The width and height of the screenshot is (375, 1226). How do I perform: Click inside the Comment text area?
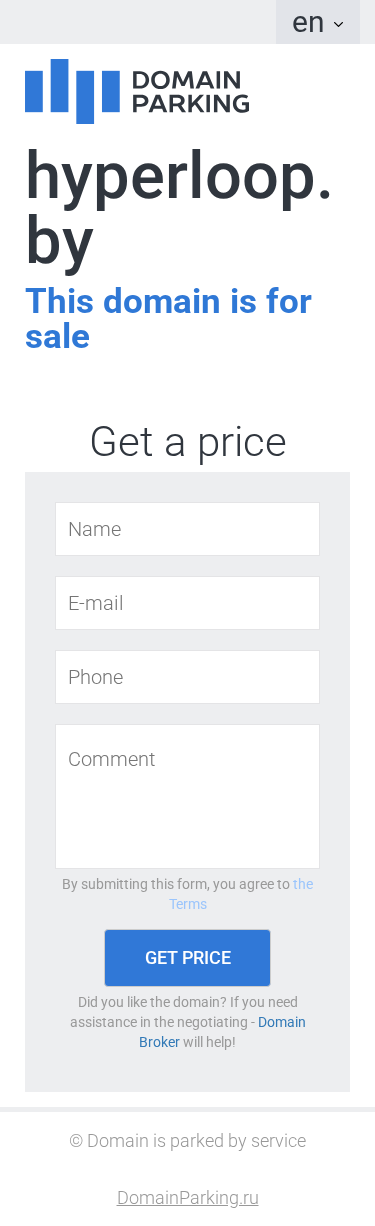(x=187, y=796)
